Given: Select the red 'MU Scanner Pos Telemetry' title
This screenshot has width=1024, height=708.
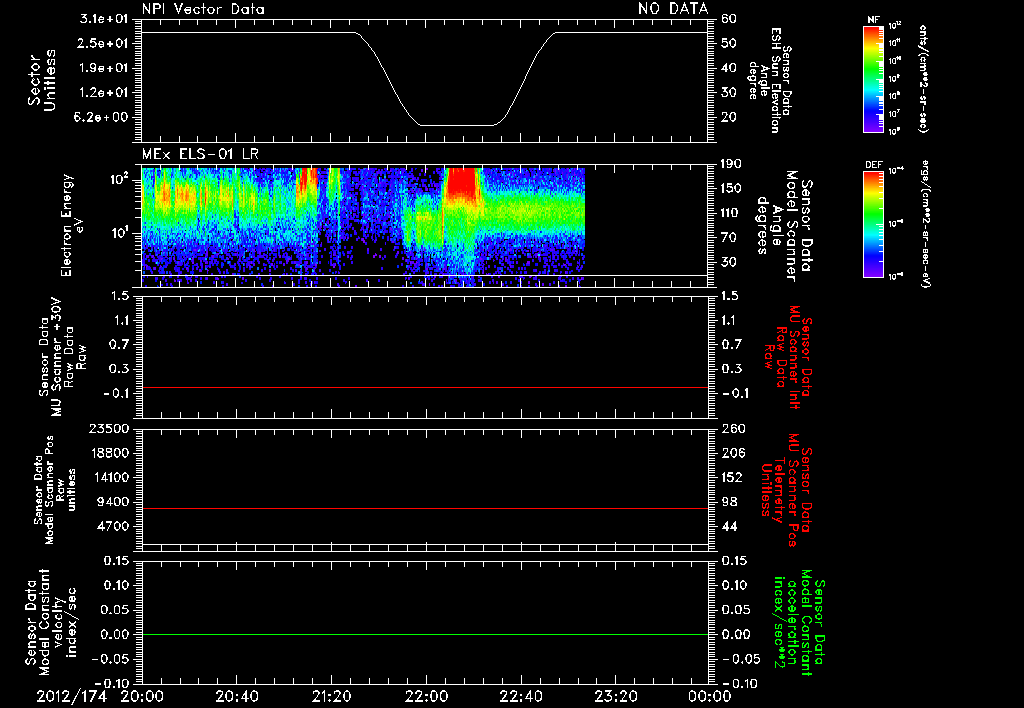Looking at the screenshot, I should pos(786,490).
